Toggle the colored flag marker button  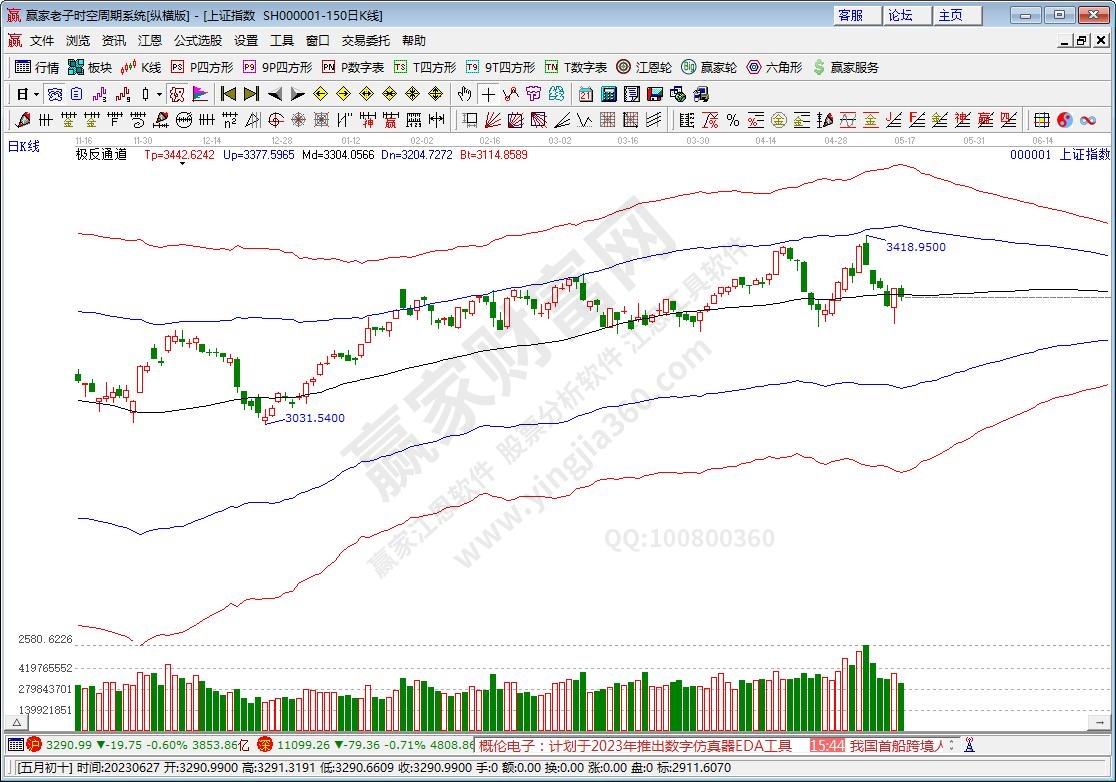pyautogui.click(x=200, y=94)
